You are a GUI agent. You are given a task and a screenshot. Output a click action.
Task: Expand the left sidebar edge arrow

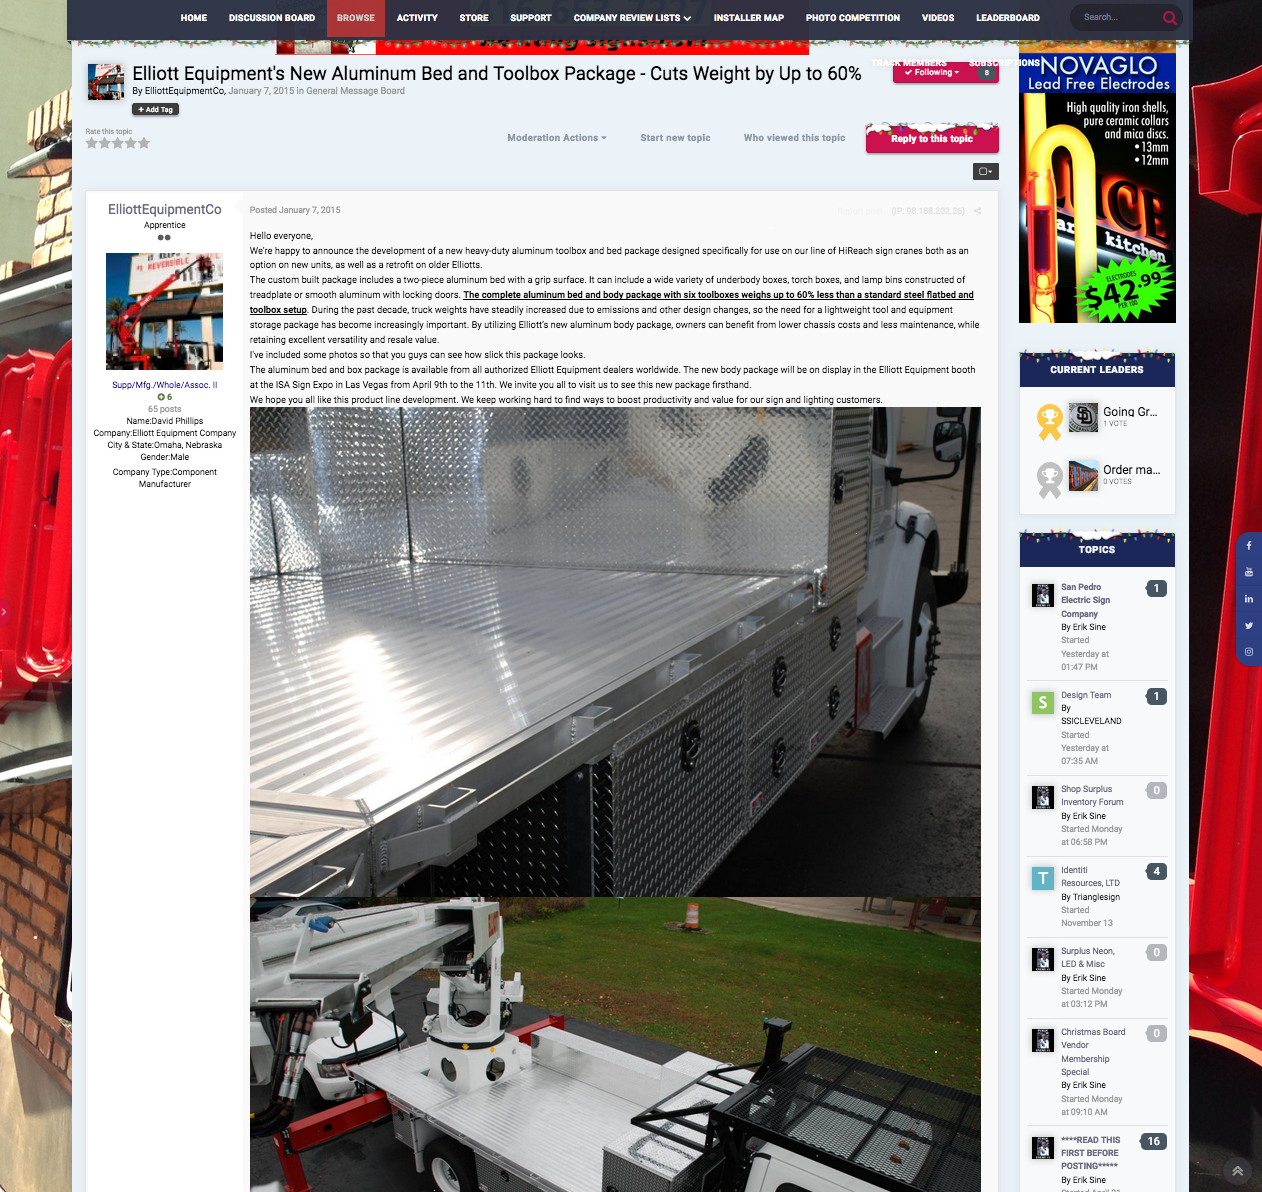coord(4,611)
